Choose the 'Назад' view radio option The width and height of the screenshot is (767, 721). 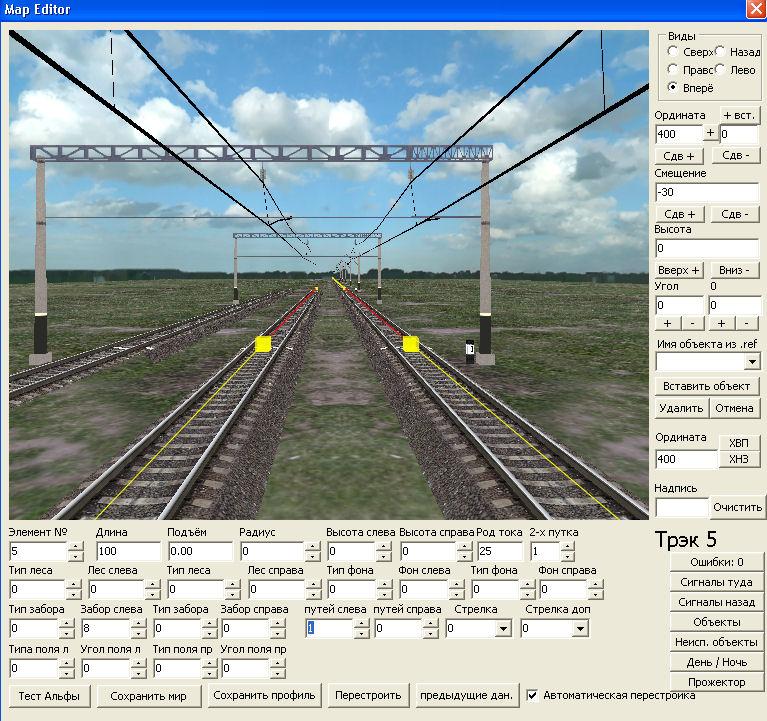pos(721,52)
